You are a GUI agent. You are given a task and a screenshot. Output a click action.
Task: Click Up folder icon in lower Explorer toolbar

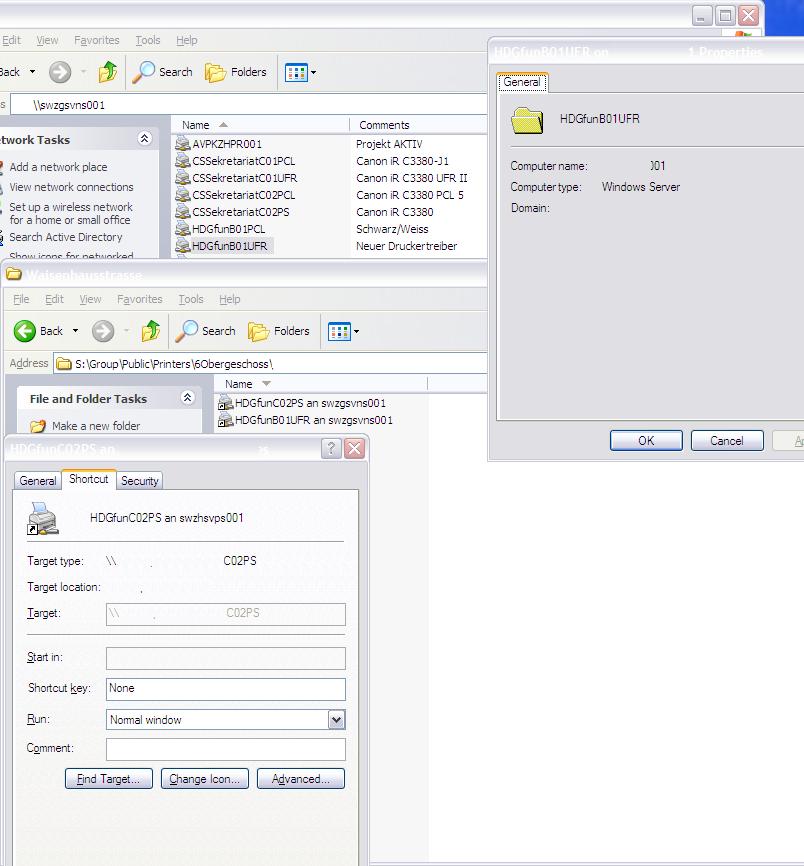coord(151,331)
